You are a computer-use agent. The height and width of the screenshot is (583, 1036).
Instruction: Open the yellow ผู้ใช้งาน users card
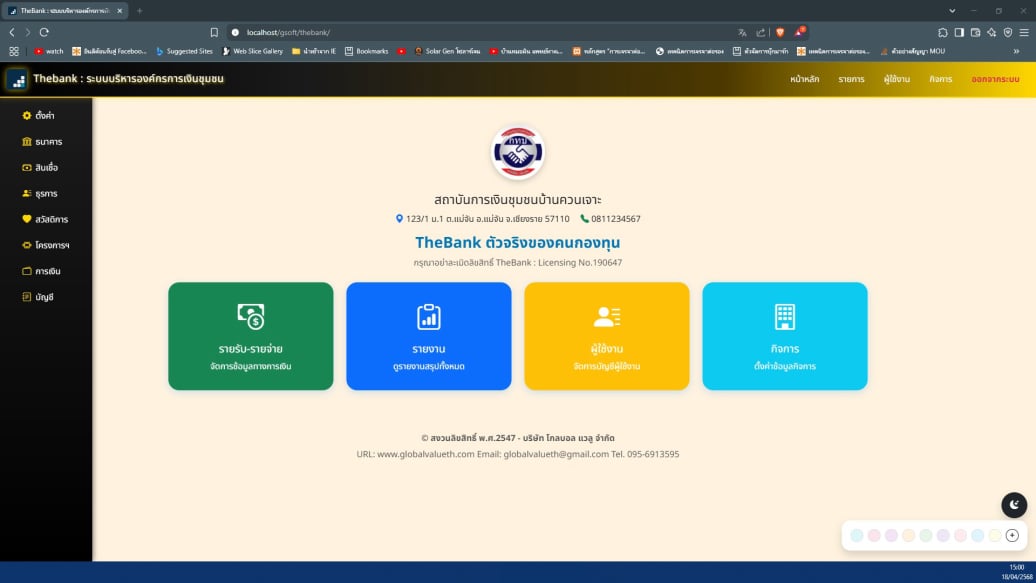click(x=607, y=336)
